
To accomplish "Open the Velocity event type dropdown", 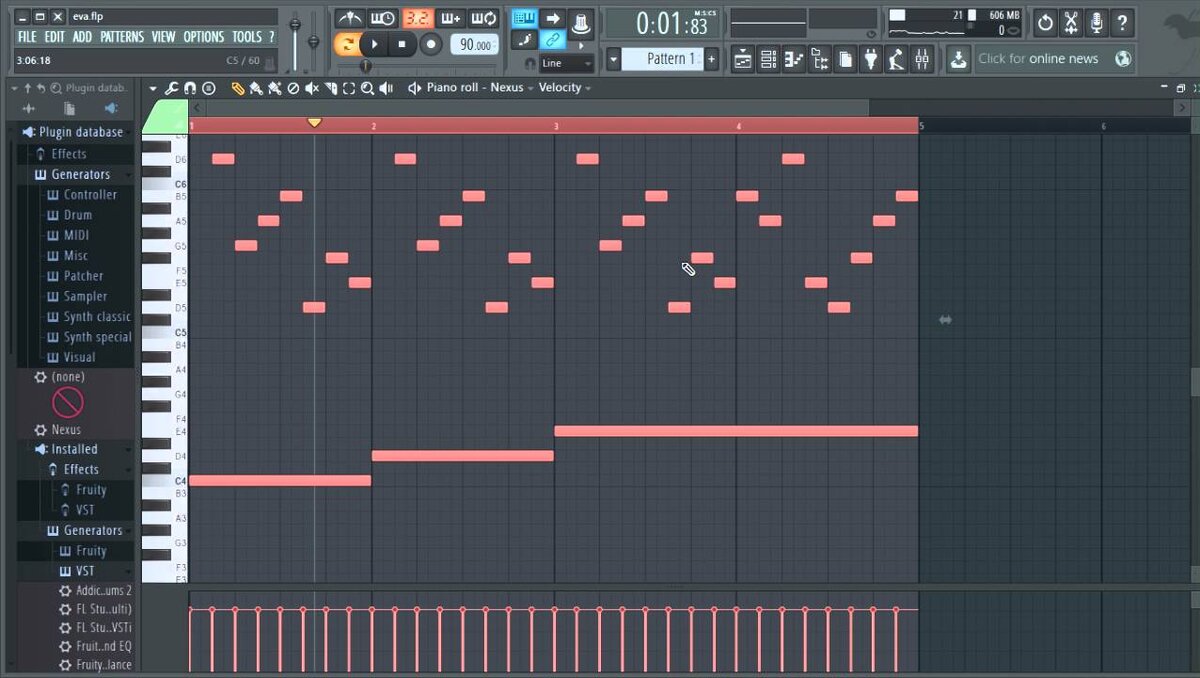I will tap(564, 88).
